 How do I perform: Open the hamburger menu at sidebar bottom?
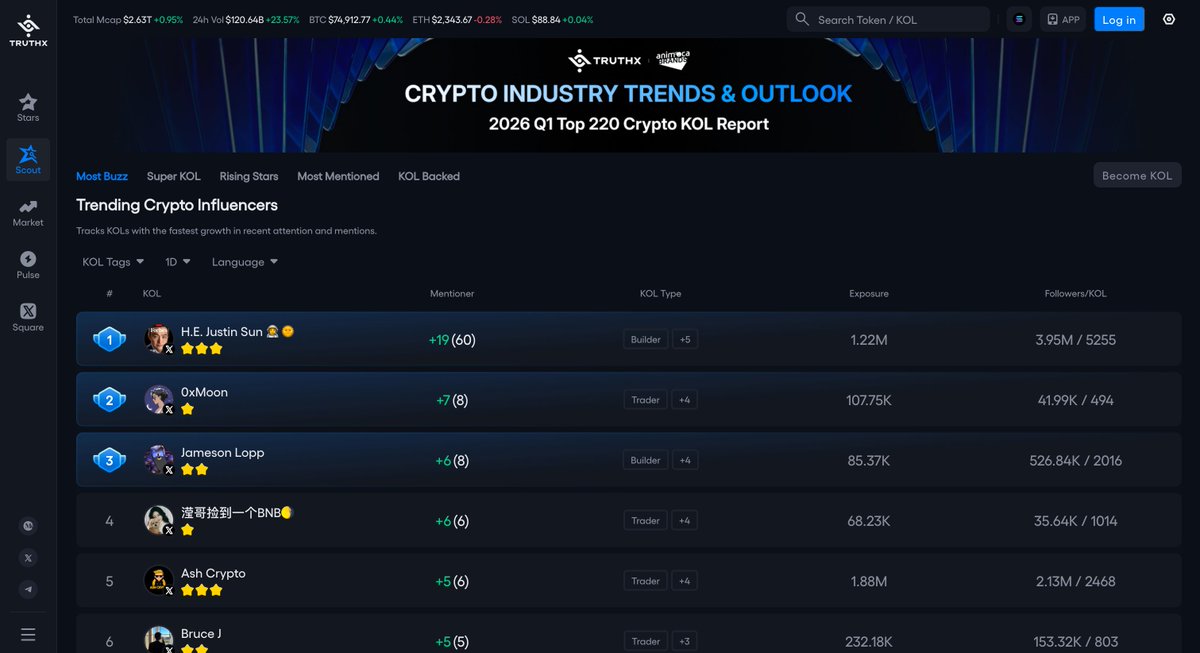coord(28,634)
